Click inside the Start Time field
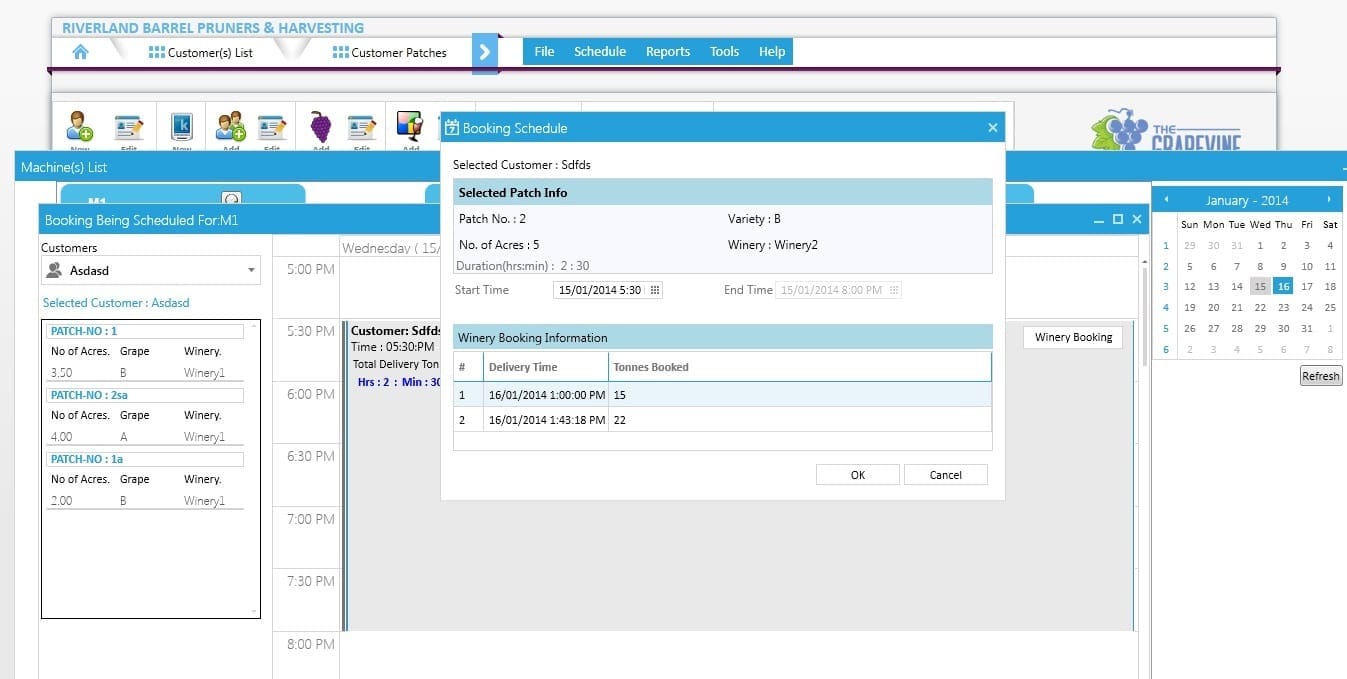This screenshot has height=679, width=1347. (600, 290)
